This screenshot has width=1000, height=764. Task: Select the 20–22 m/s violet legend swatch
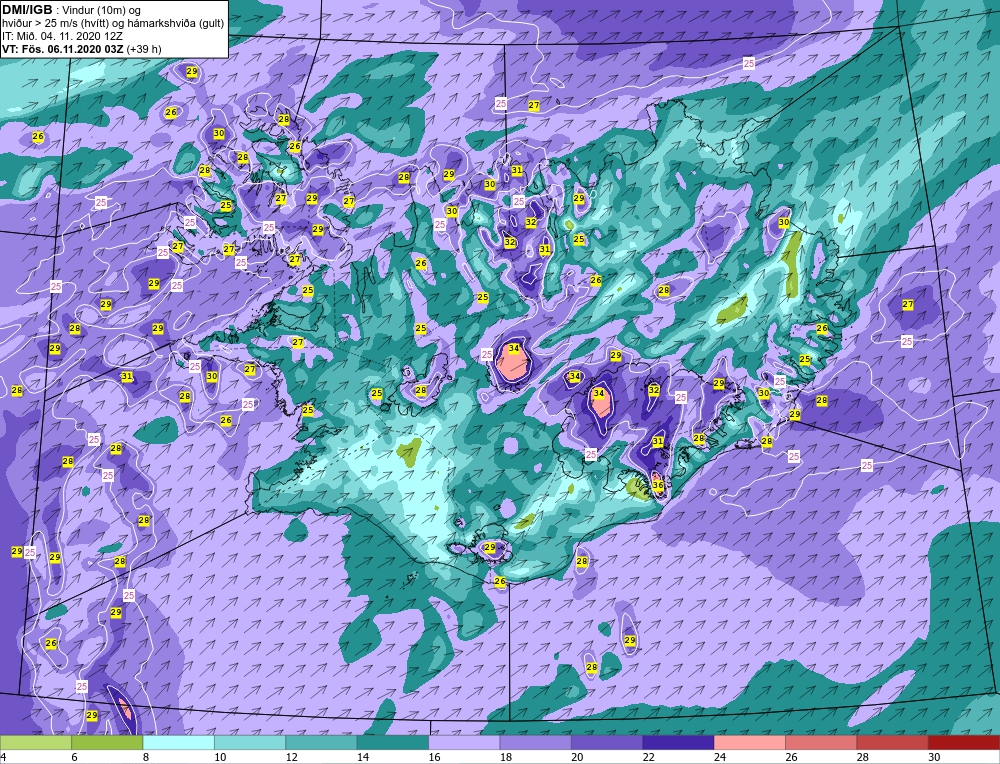point(607,742)
